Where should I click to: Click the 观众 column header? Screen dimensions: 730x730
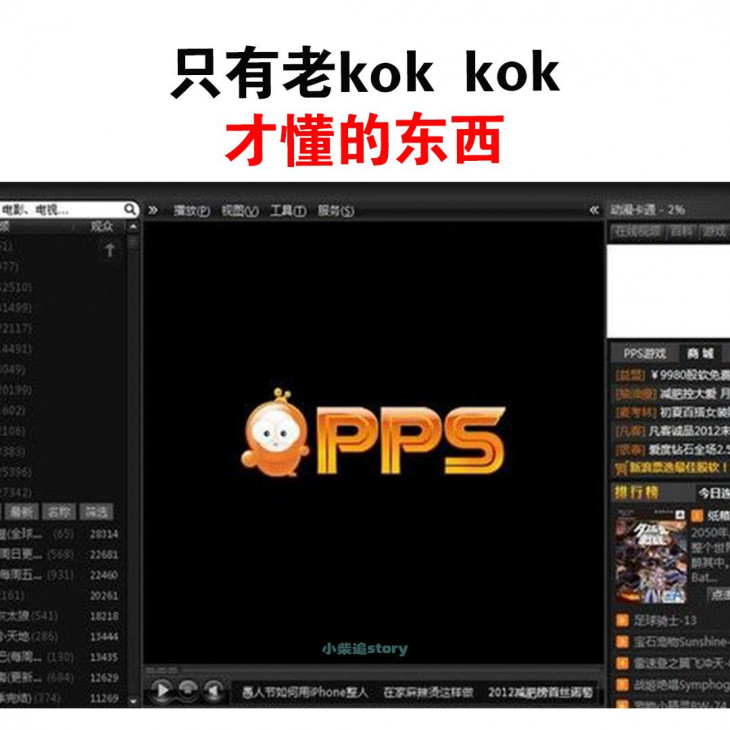[102, 226]
